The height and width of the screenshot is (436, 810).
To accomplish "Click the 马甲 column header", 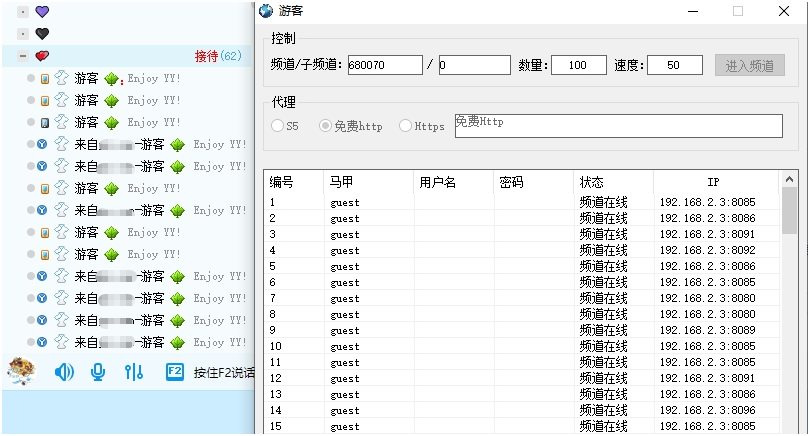I will pos(340,182).
